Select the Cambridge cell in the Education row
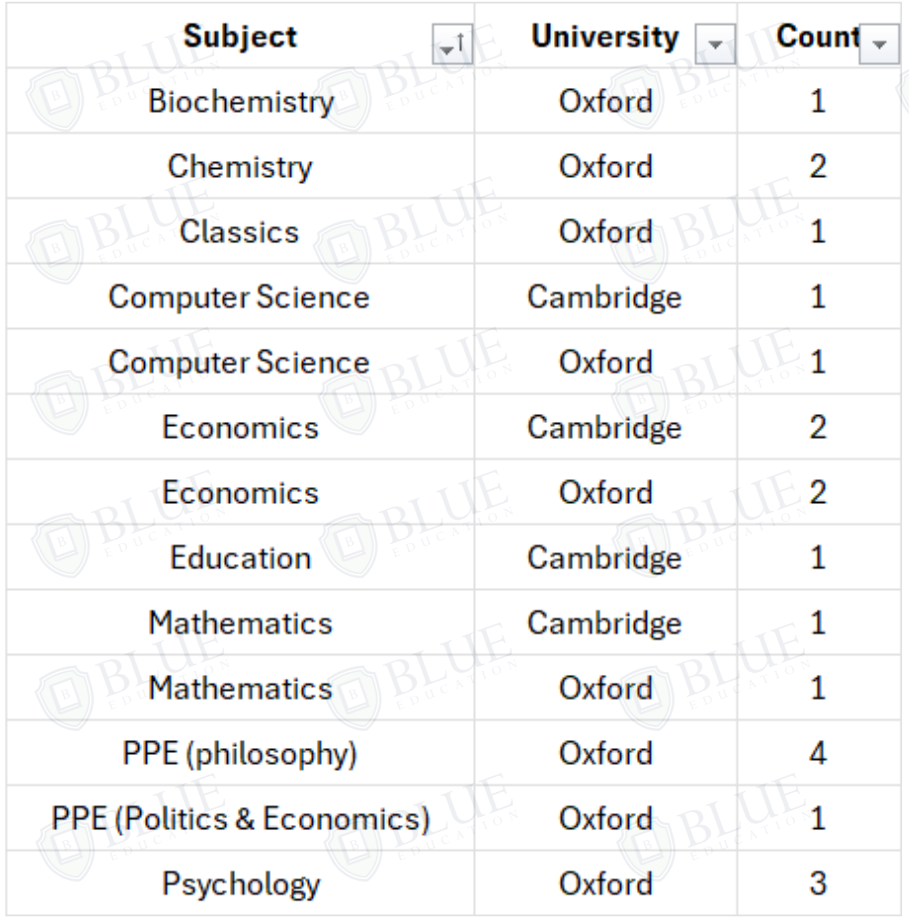The height and width of the screenshot is (921, 909). tap(606, 558)
